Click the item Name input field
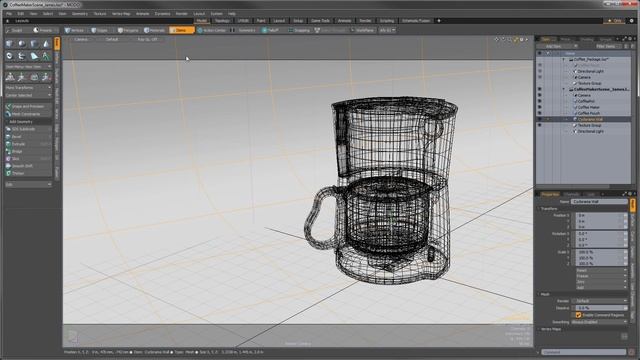The width and height of the screenshot is (640, 360). [599, 202]
